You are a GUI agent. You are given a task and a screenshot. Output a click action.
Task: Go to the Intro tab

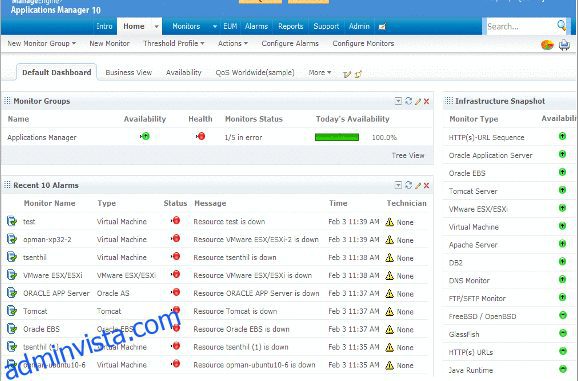coord(104,27)
